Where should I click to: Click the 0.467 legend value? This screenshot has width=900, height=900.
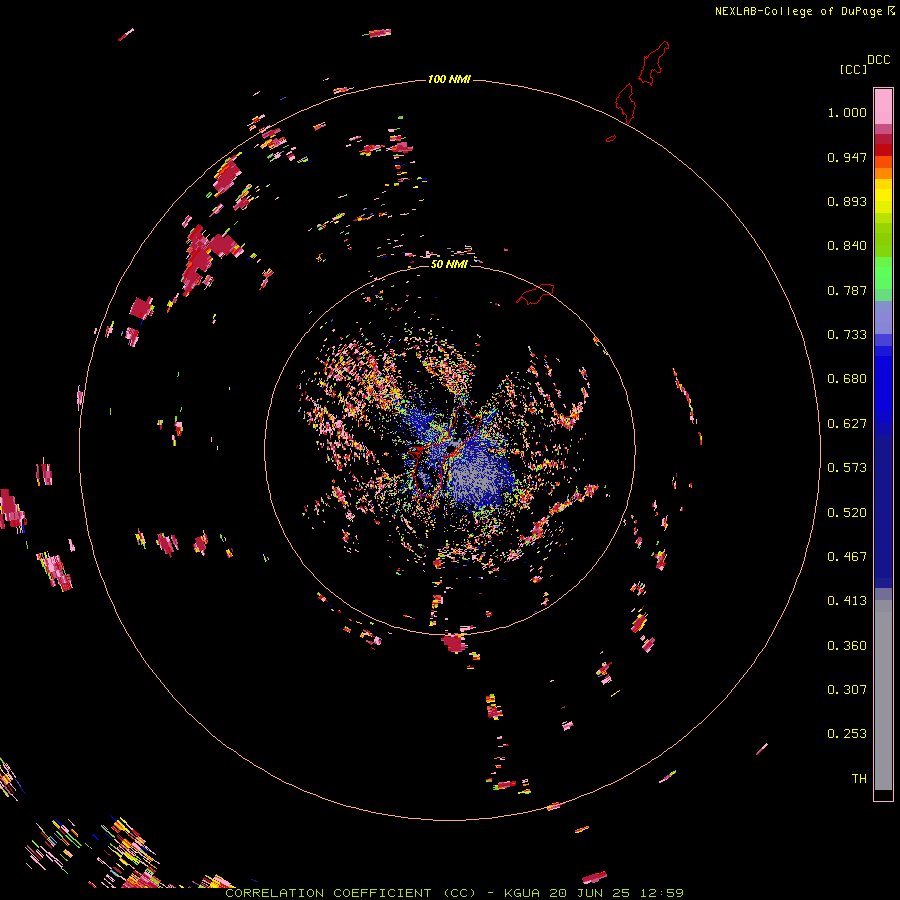coord(847,557)
